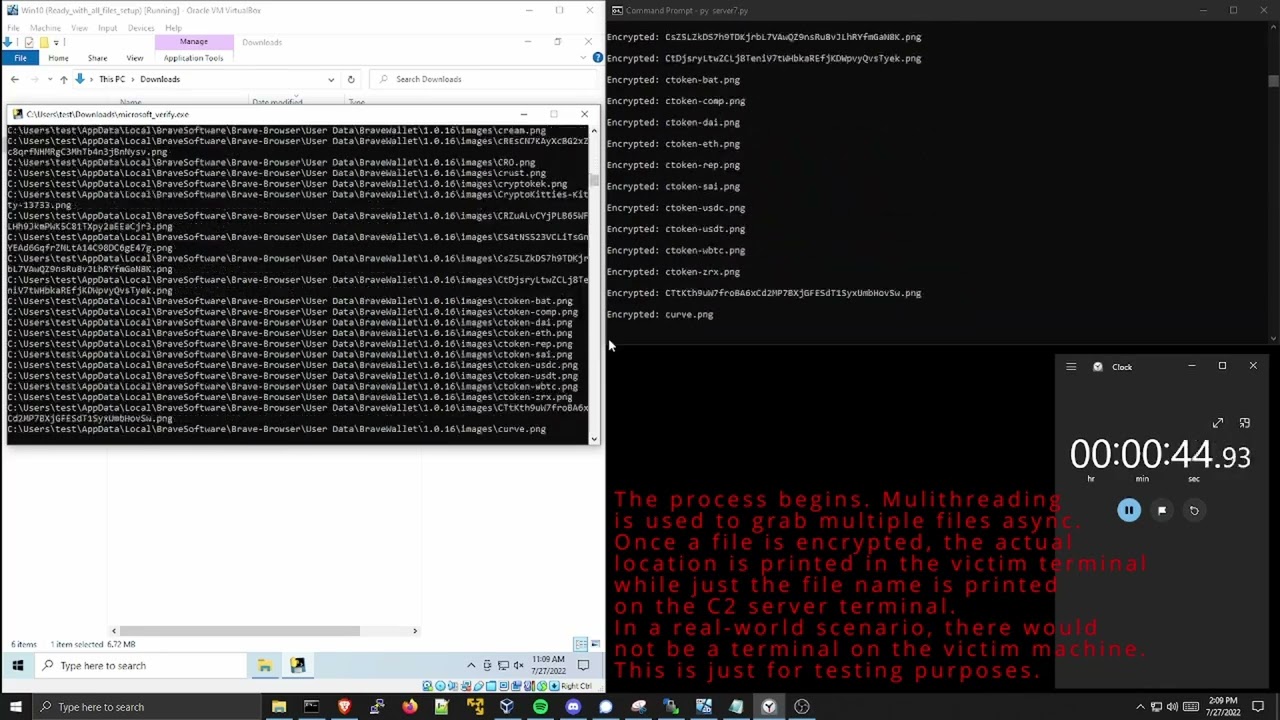The image size is (1280, 720).
Task: Click Explorer horizontal scrollbar left arrow
Action: tap(114, 631)
